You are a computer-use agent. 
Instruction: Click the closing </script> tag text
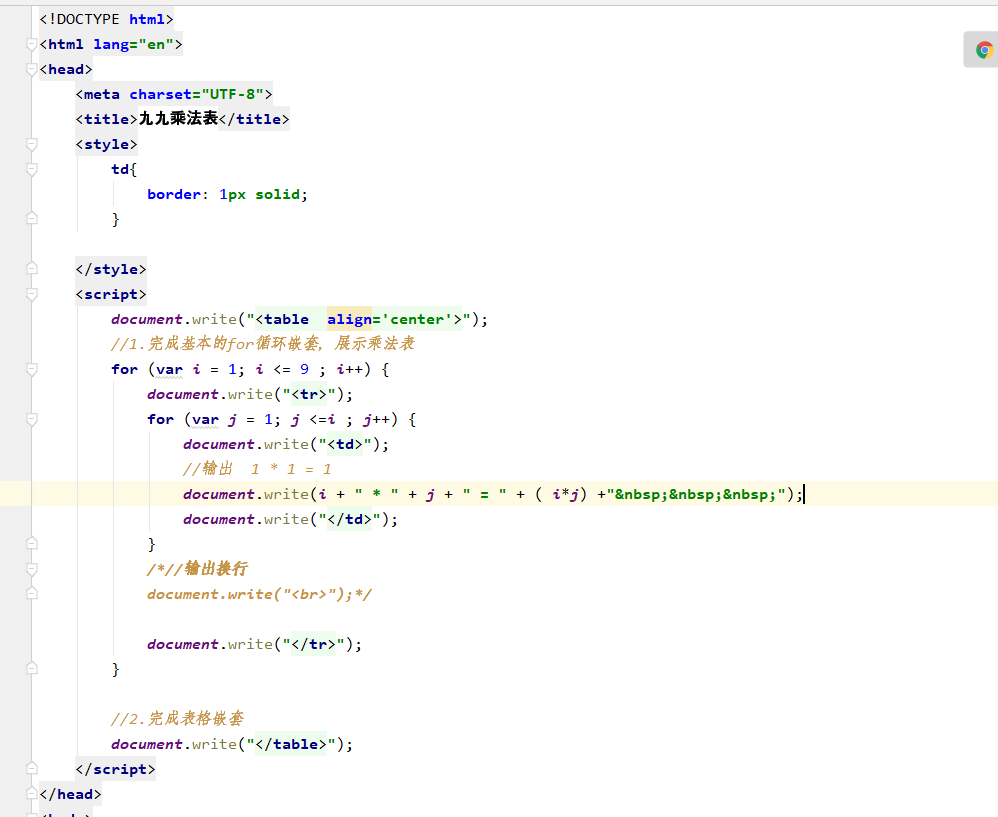(x=115, y=769)
